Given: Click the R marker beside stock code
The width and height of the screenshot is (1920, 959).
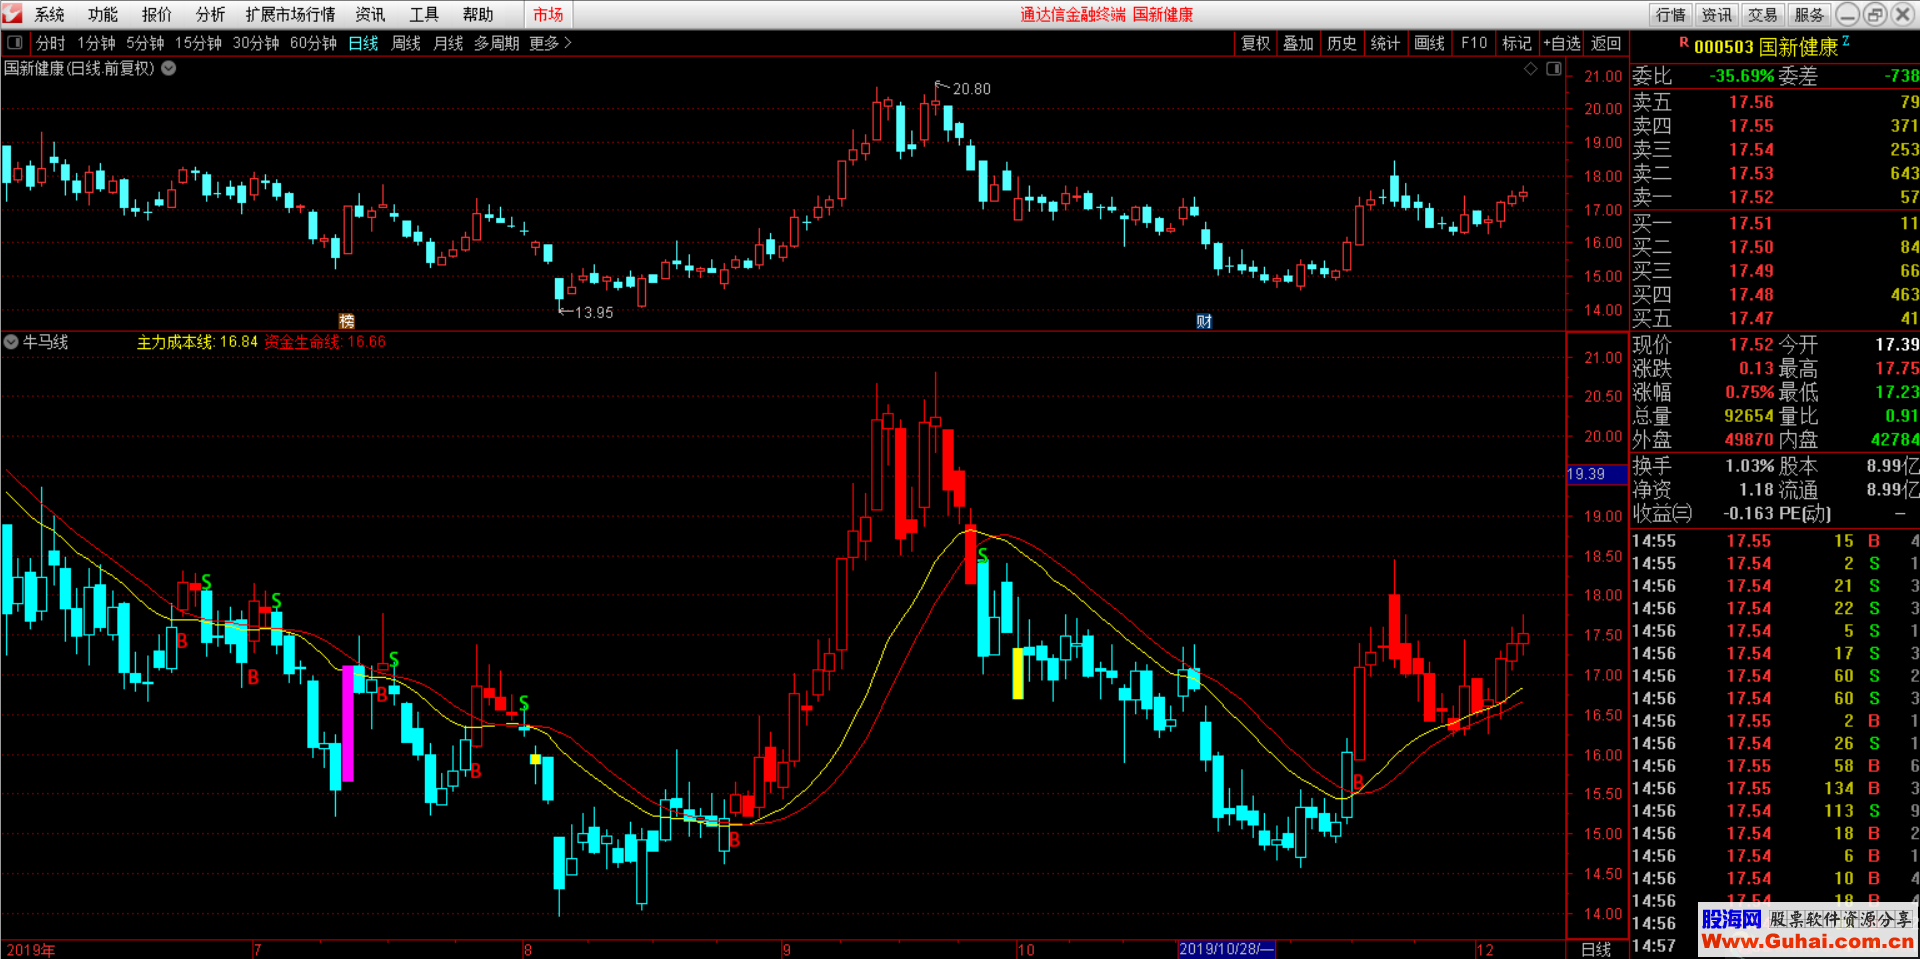Looking at the screenshot, I should (1684, 43).
